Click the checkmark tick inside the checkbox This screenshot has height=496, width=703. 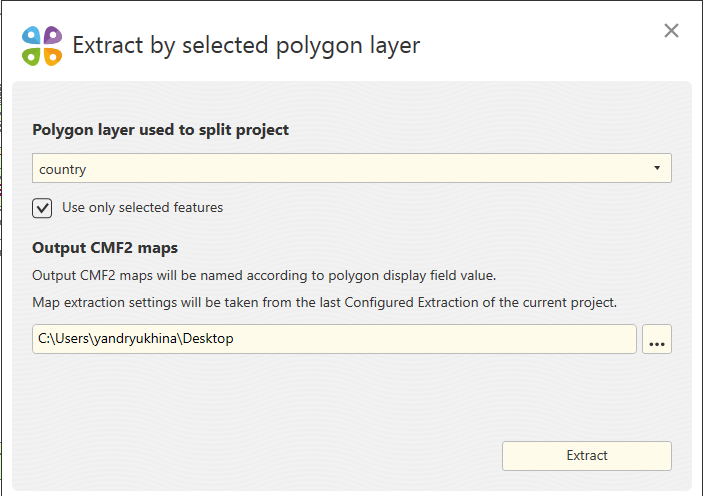pyautogui.click(x=42, y=208)
